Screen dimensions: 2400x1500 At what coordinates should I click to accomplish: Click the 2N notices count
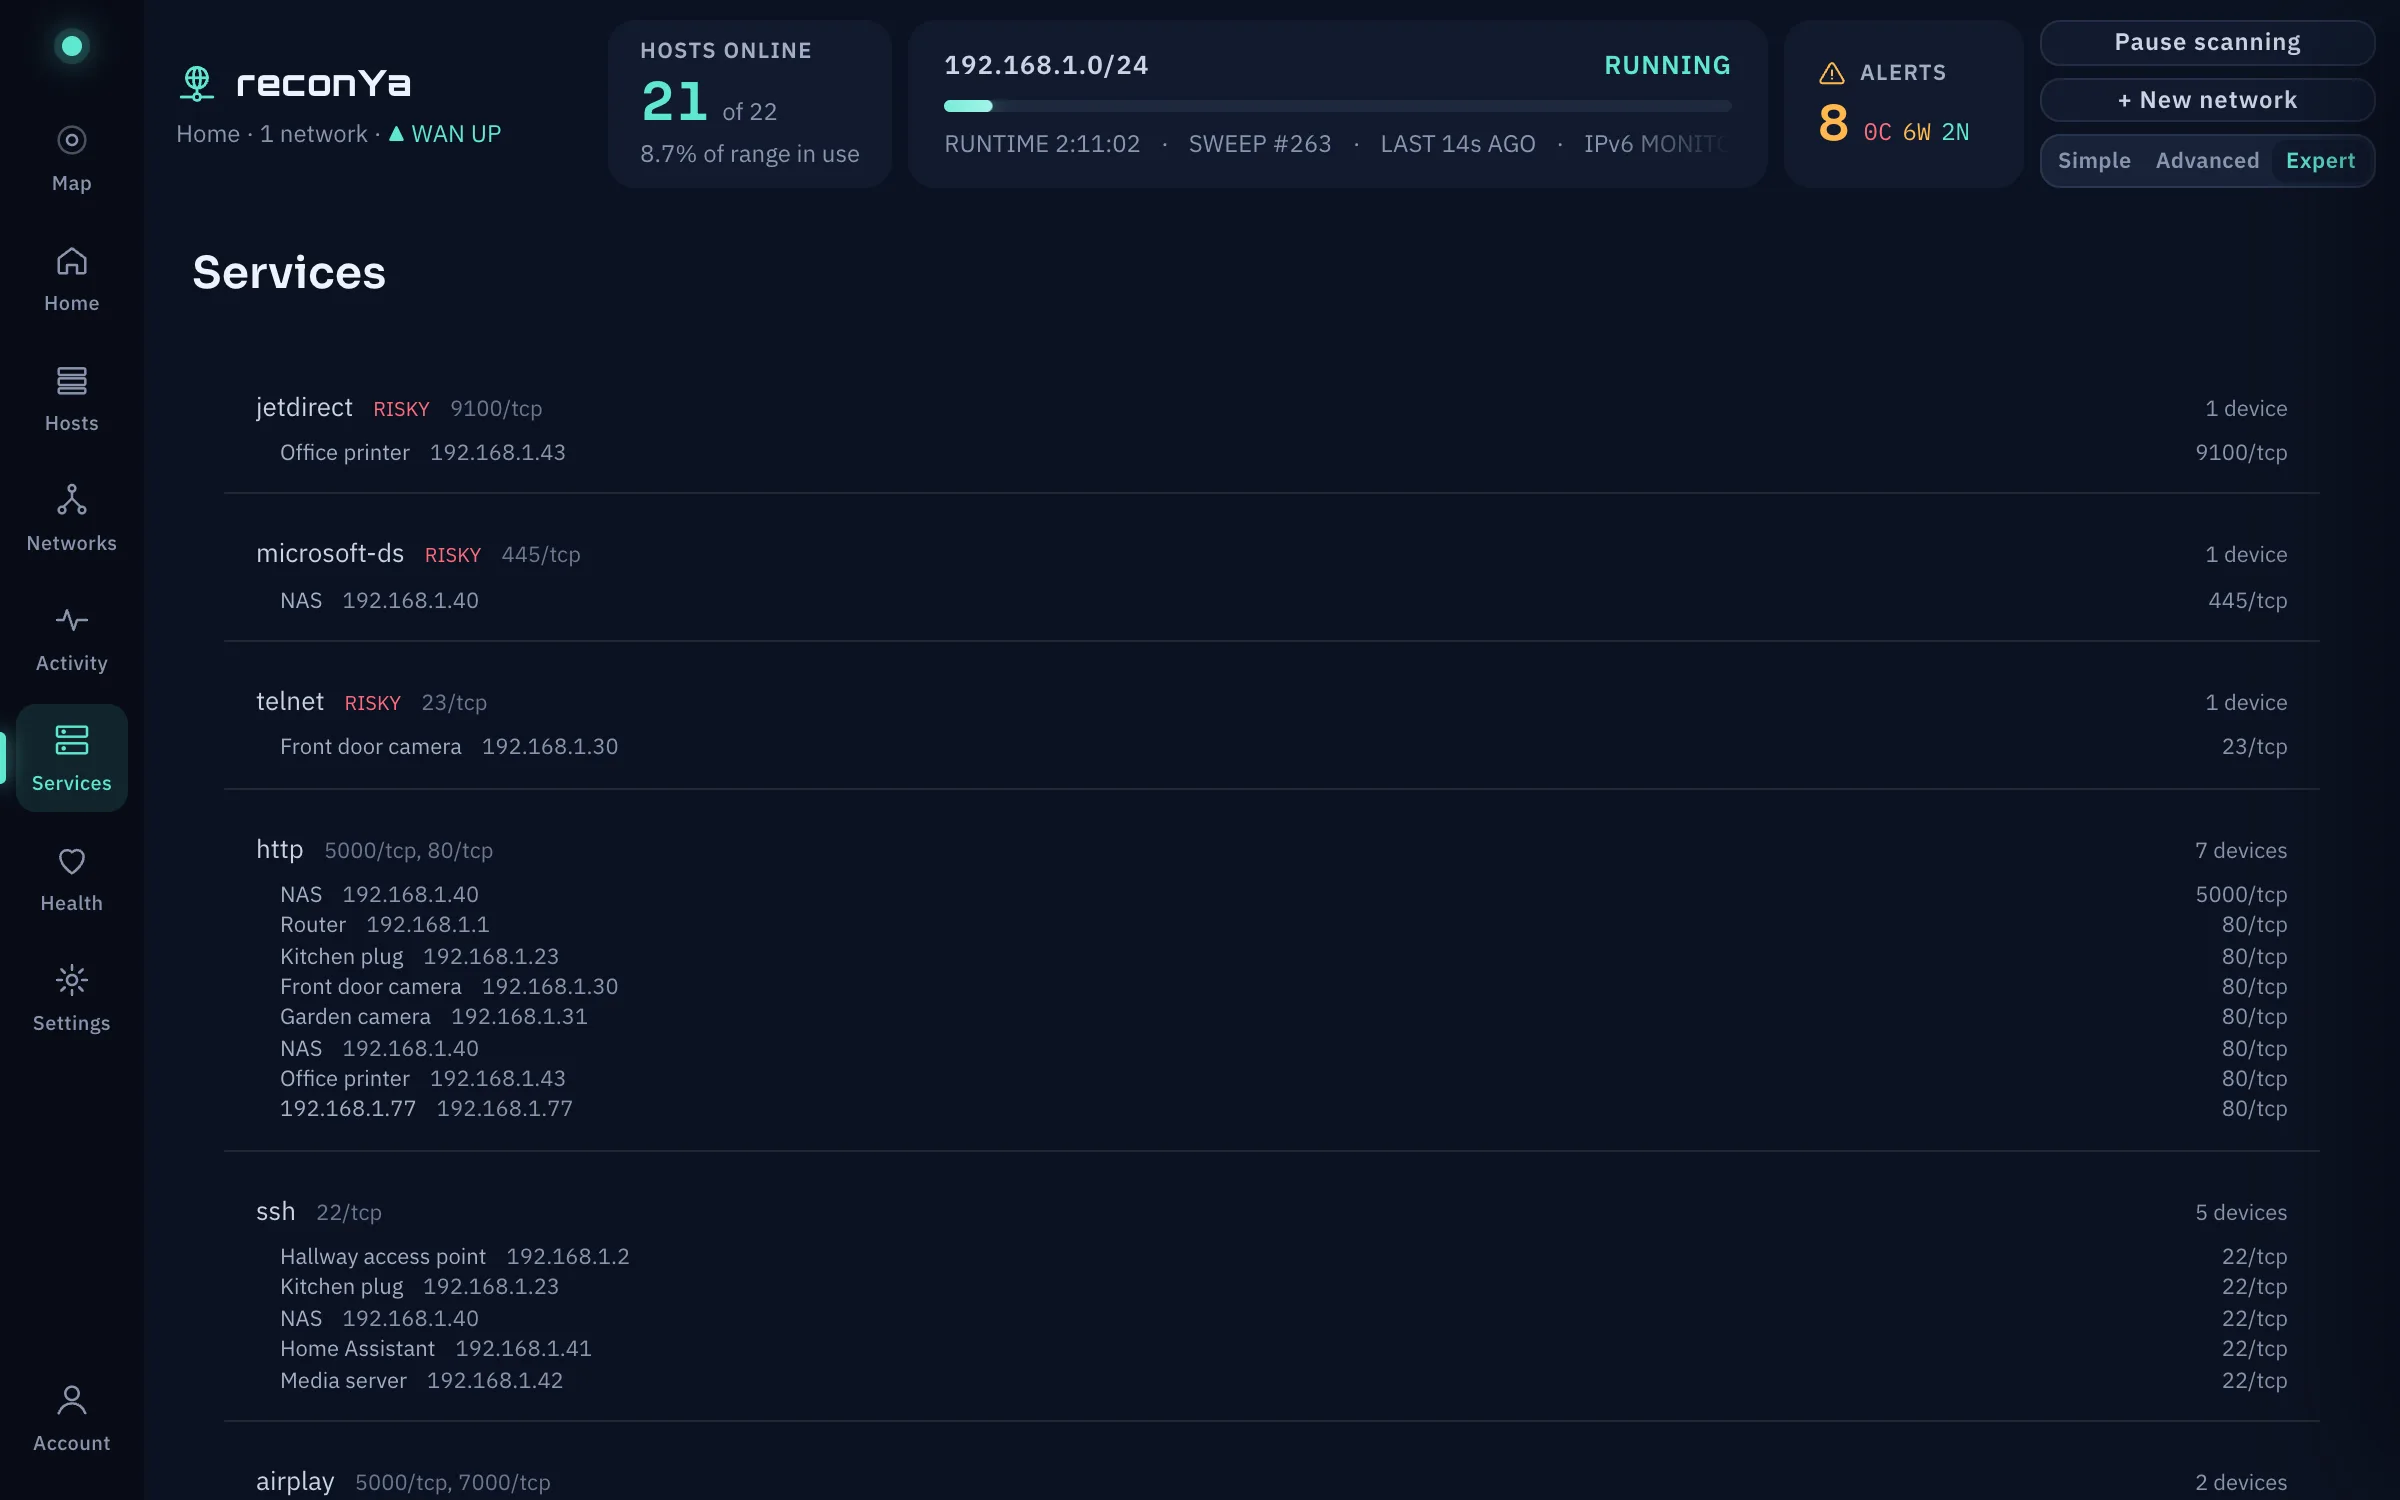pos(1955,132)
